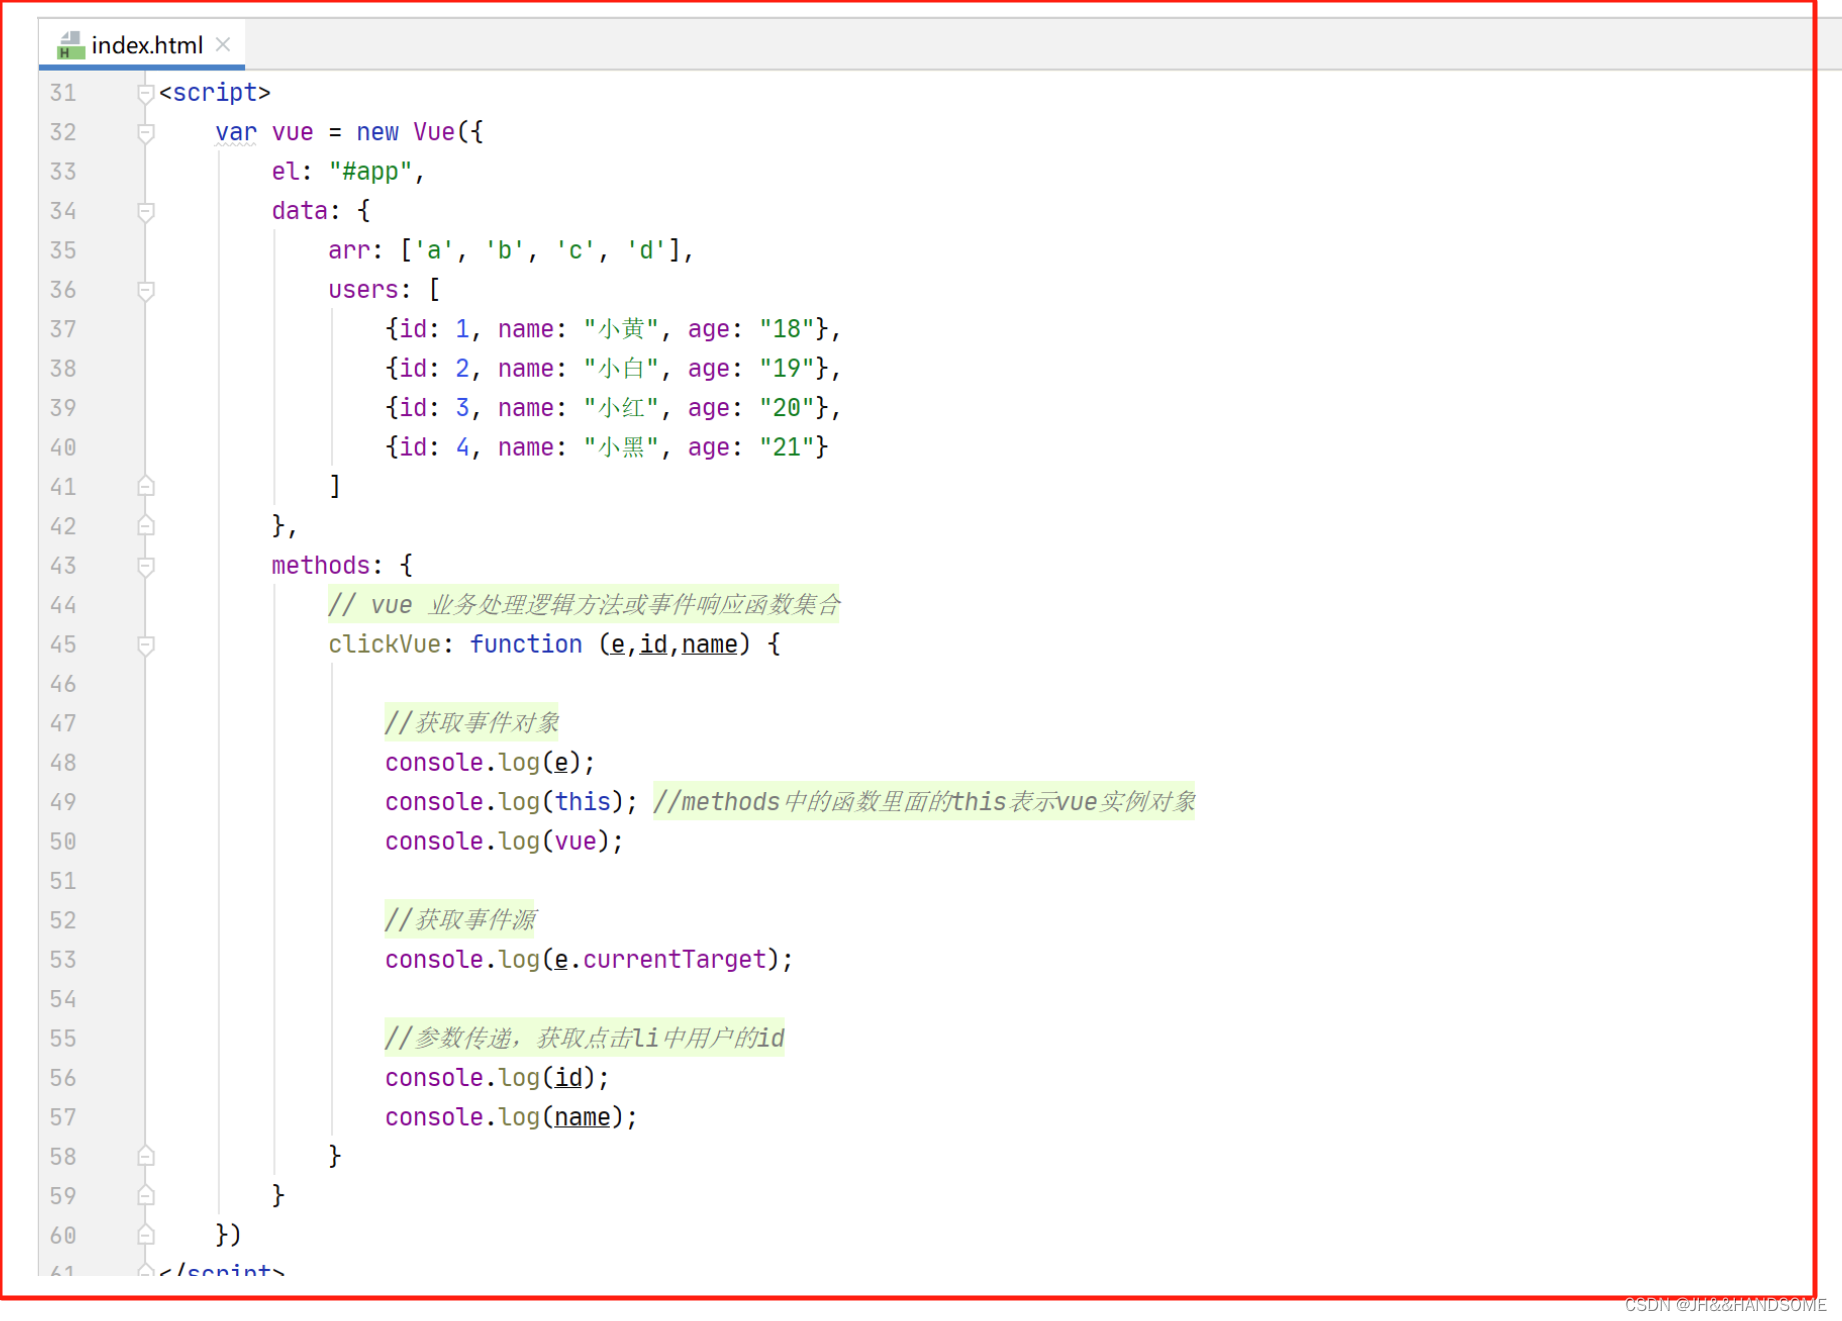Click the fold end marker at line 41
Screen dimensions: 1842x1321
coord(146,487)
